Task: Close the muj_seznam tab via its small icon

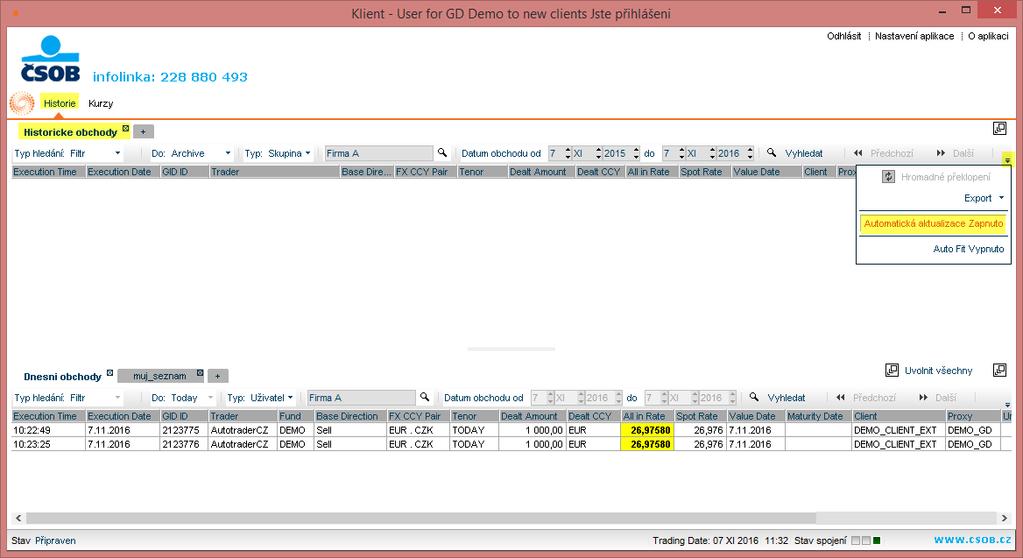Action: click(200, 373)
